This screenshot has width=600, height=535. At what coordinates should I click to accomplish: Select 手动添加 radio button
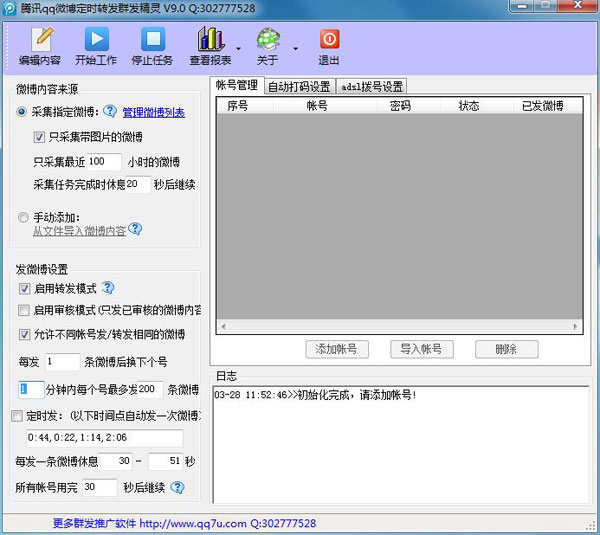23,217
